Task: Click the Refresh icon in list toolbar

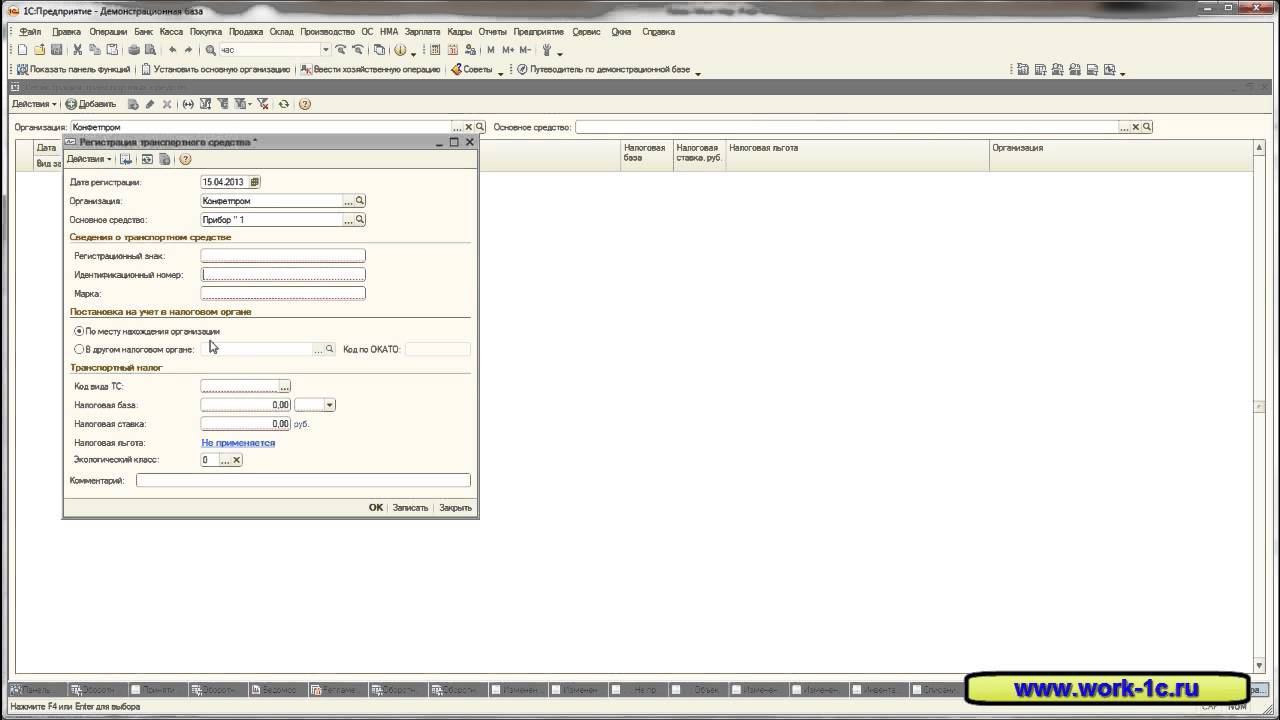Action: [284, 104]
